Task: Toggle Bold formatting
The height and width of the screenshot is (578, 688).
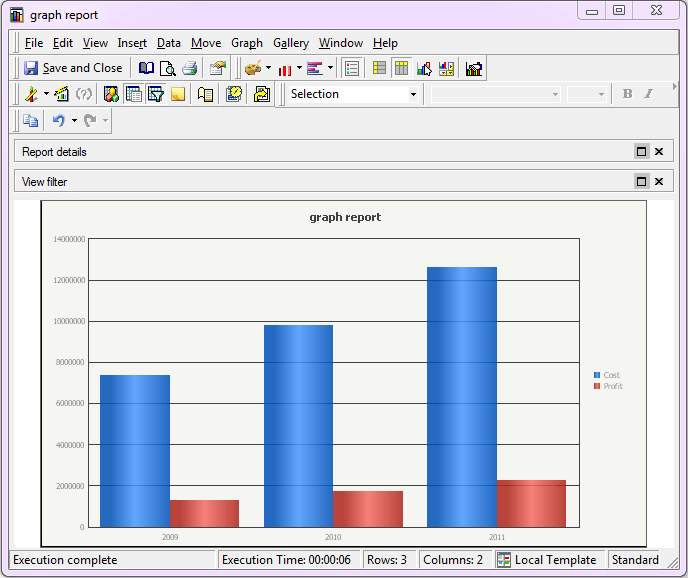Action: coord(627,93)
